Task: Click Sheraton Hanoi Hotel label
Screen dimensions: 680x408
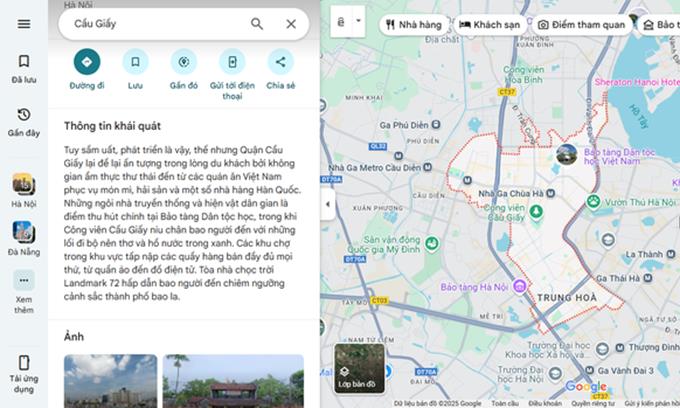Action: pyautogui.click(x=637, y=82)
